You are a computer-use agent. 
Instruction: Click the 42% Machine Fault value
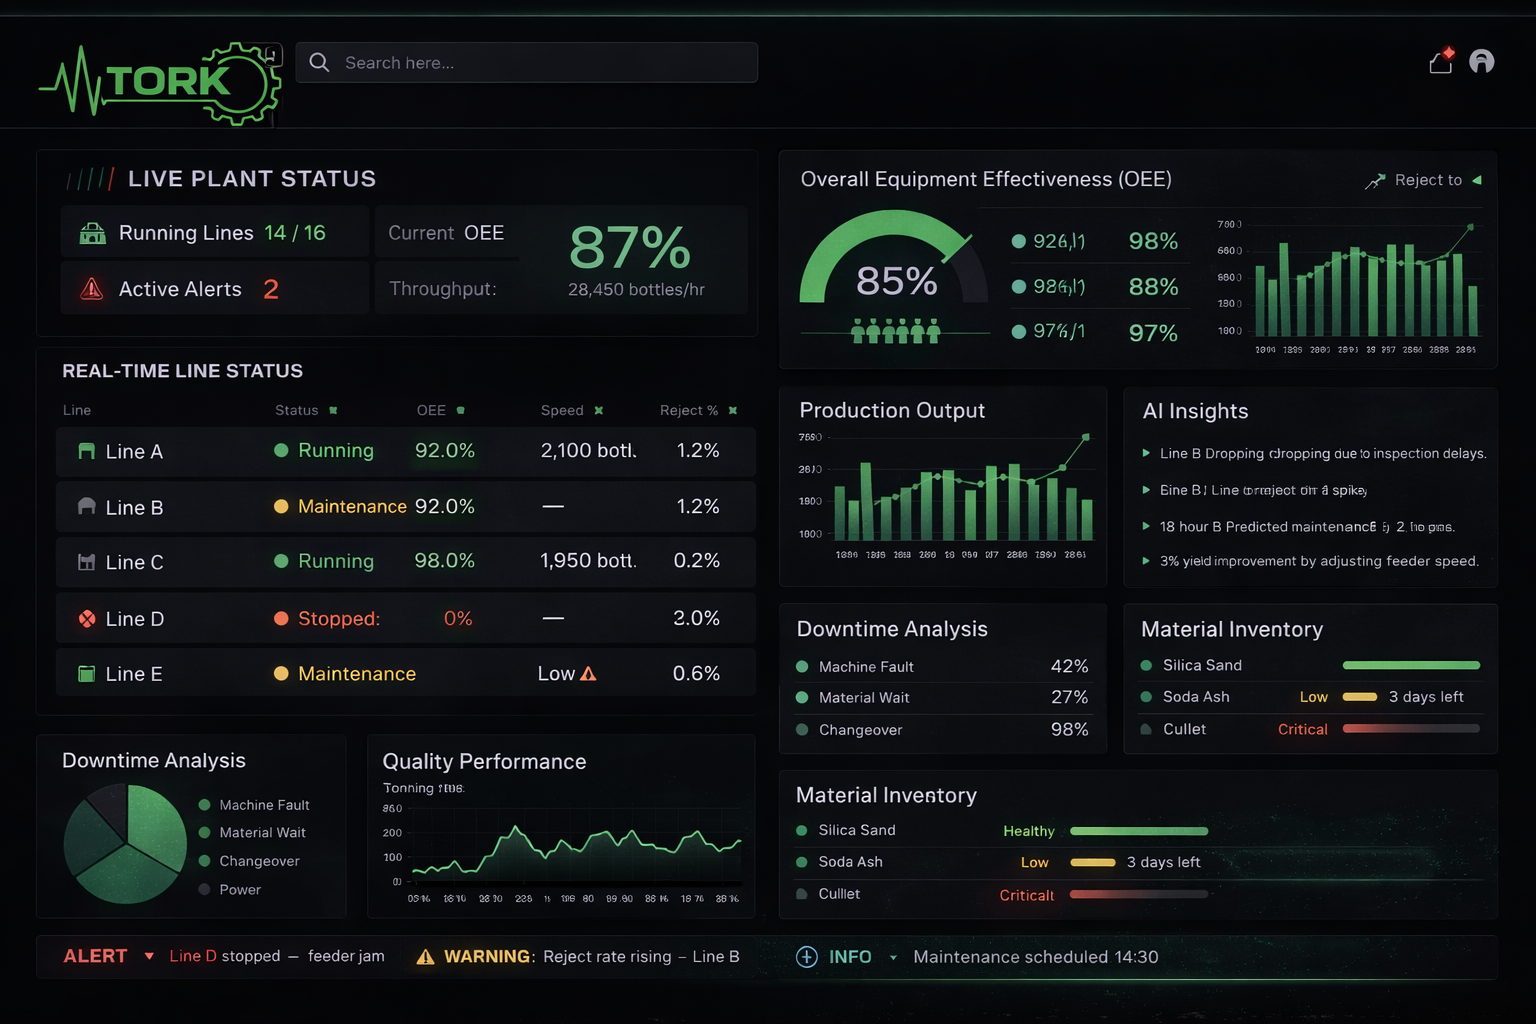click(1069, 666)
